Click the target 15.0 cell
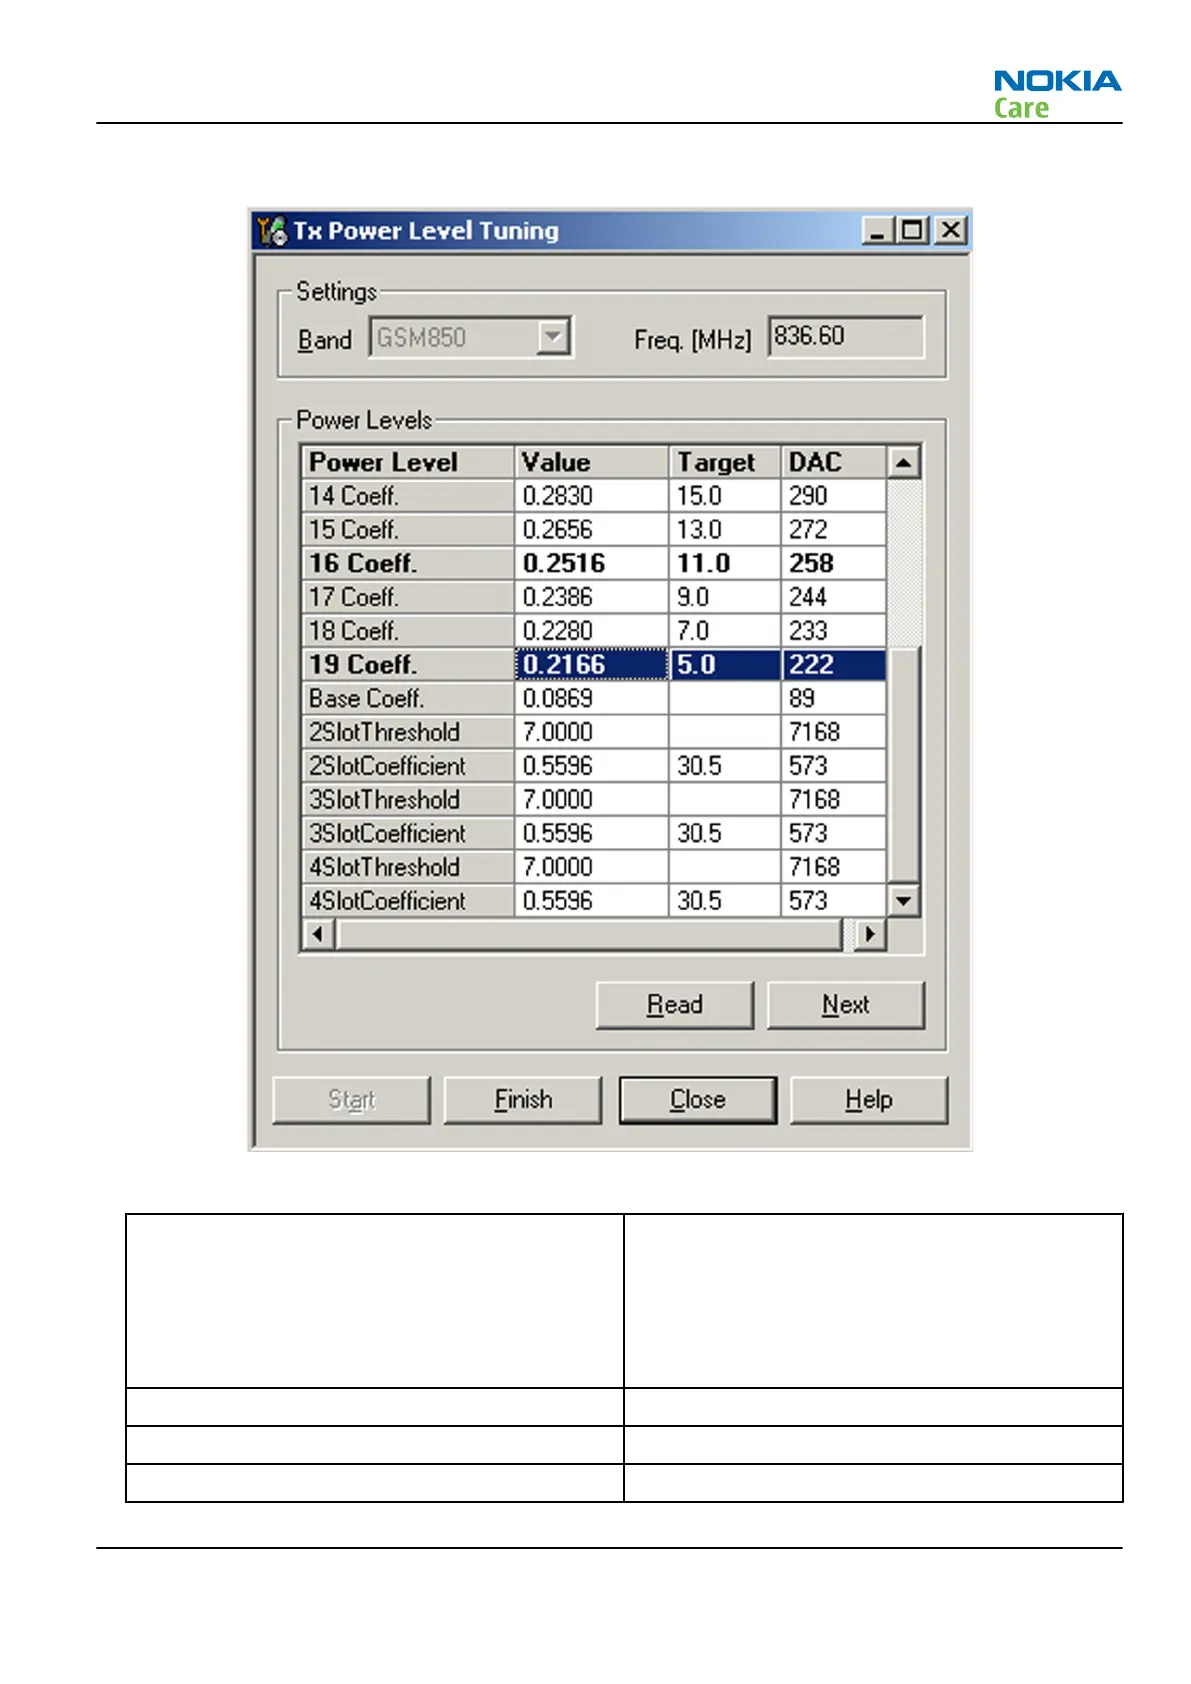The image size is (1191, 1684). [724, 496]
